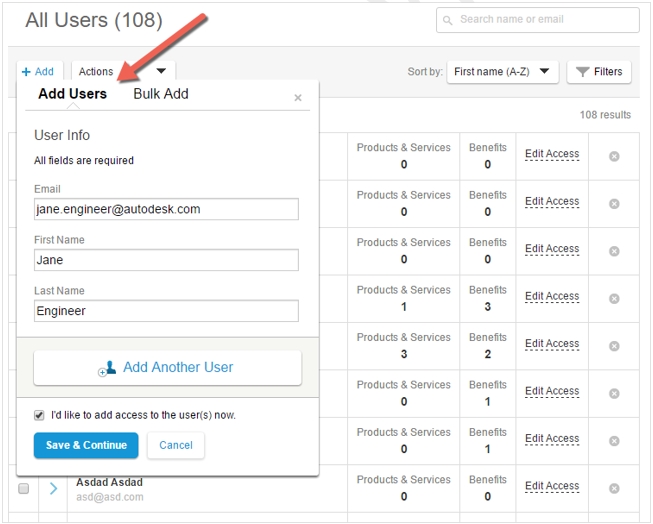The height and width of the screenshot is (524, 653).
Task: Click the Cancel button
Action: 176,445
